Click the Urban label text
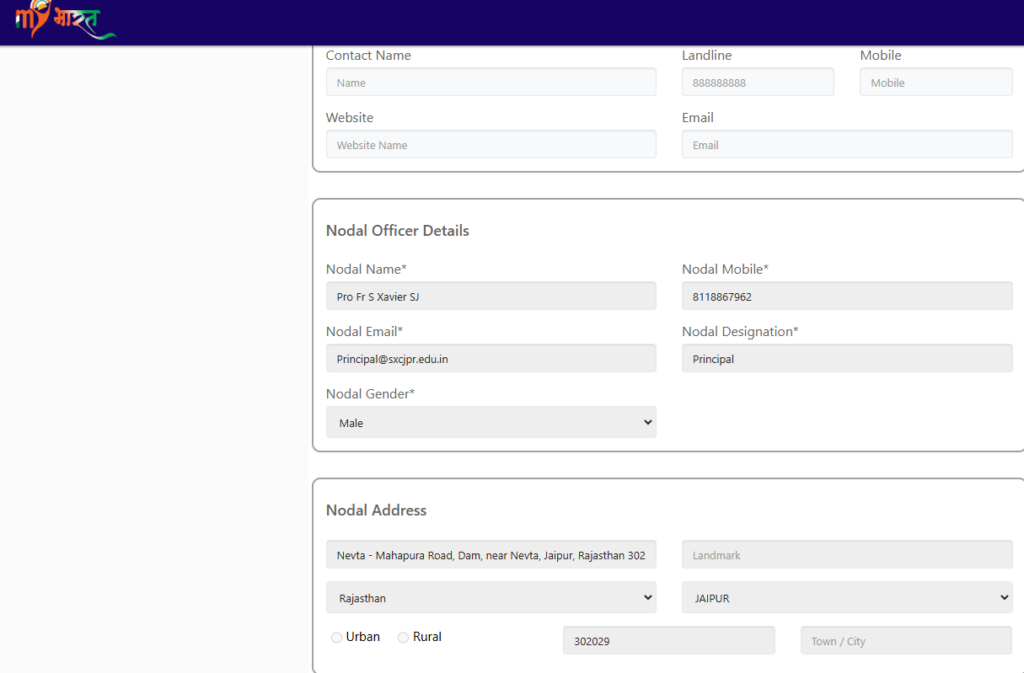 pos(362,636)
